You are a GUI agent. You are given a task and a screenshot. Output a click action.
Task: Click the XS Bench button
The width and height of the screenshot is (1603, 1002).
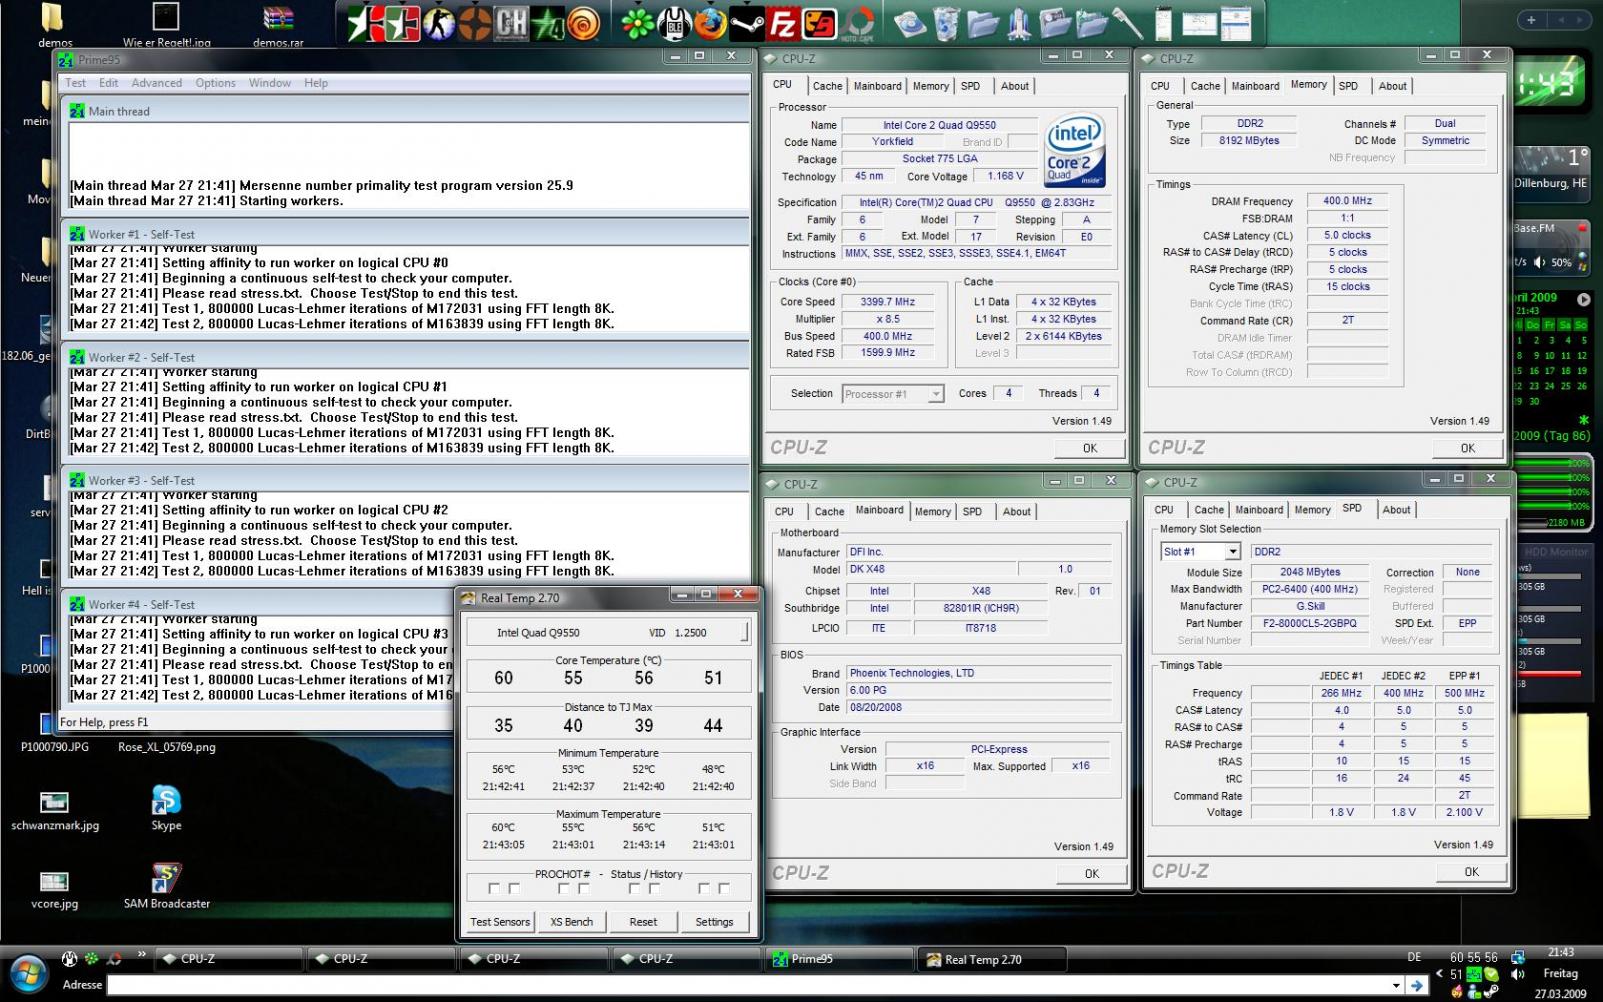point(572,922)
